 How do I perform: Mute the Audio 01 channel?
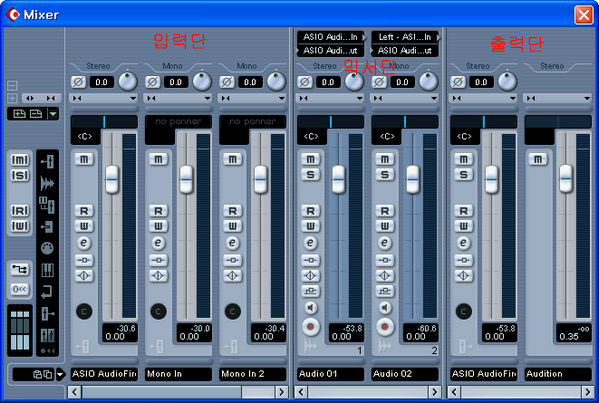(311, 159)
